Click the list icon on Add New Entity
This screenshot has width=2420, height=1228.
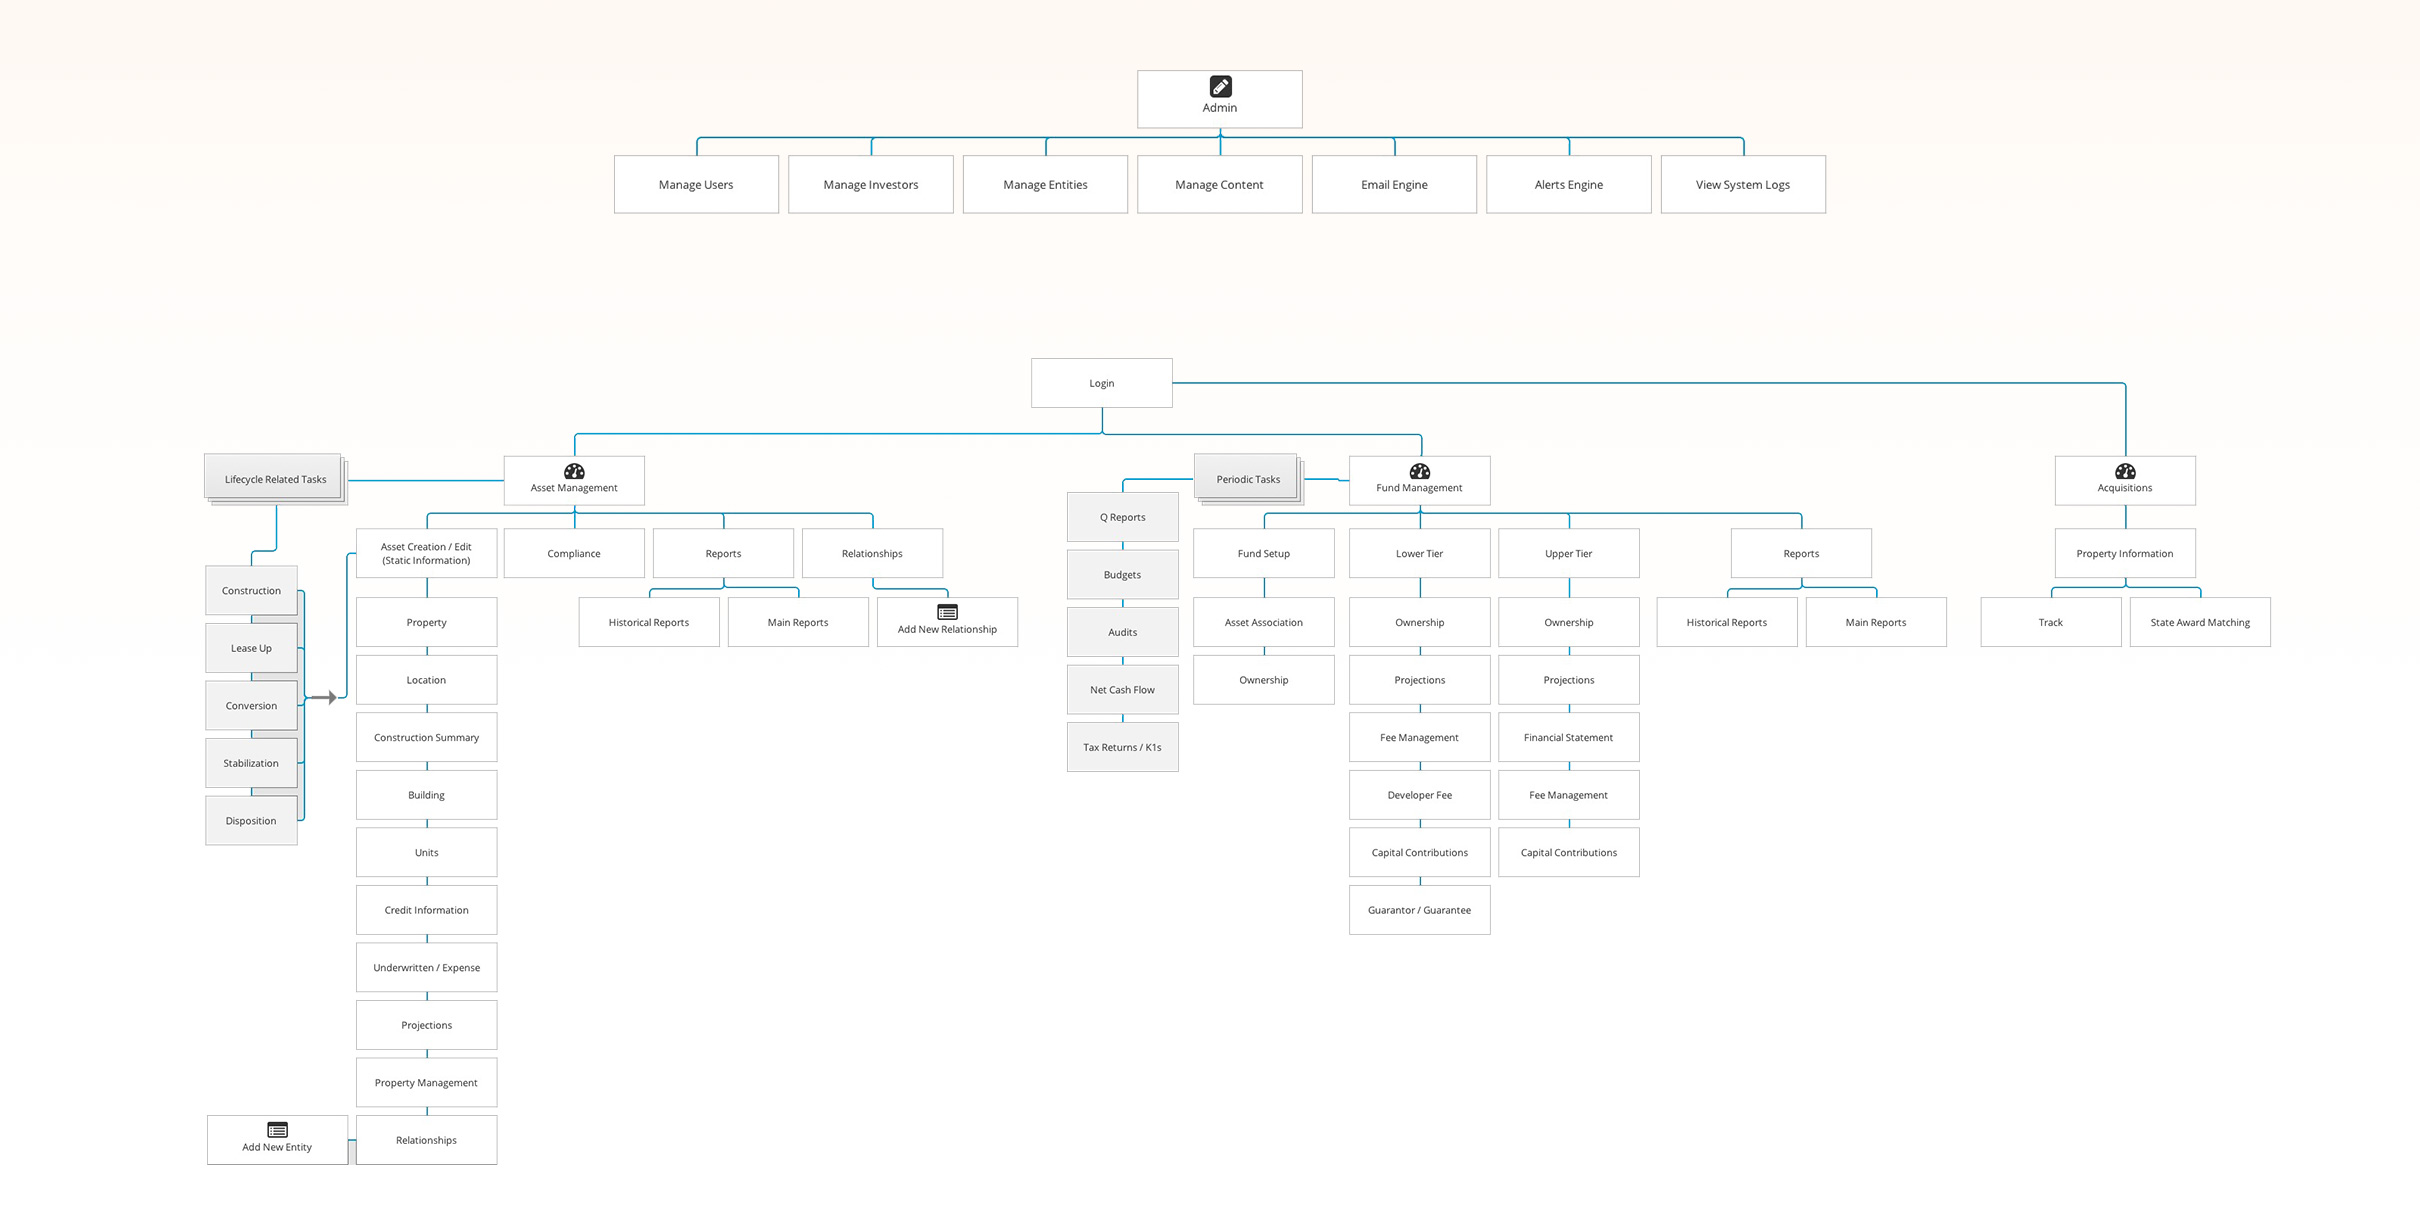tap(277, 1129)
